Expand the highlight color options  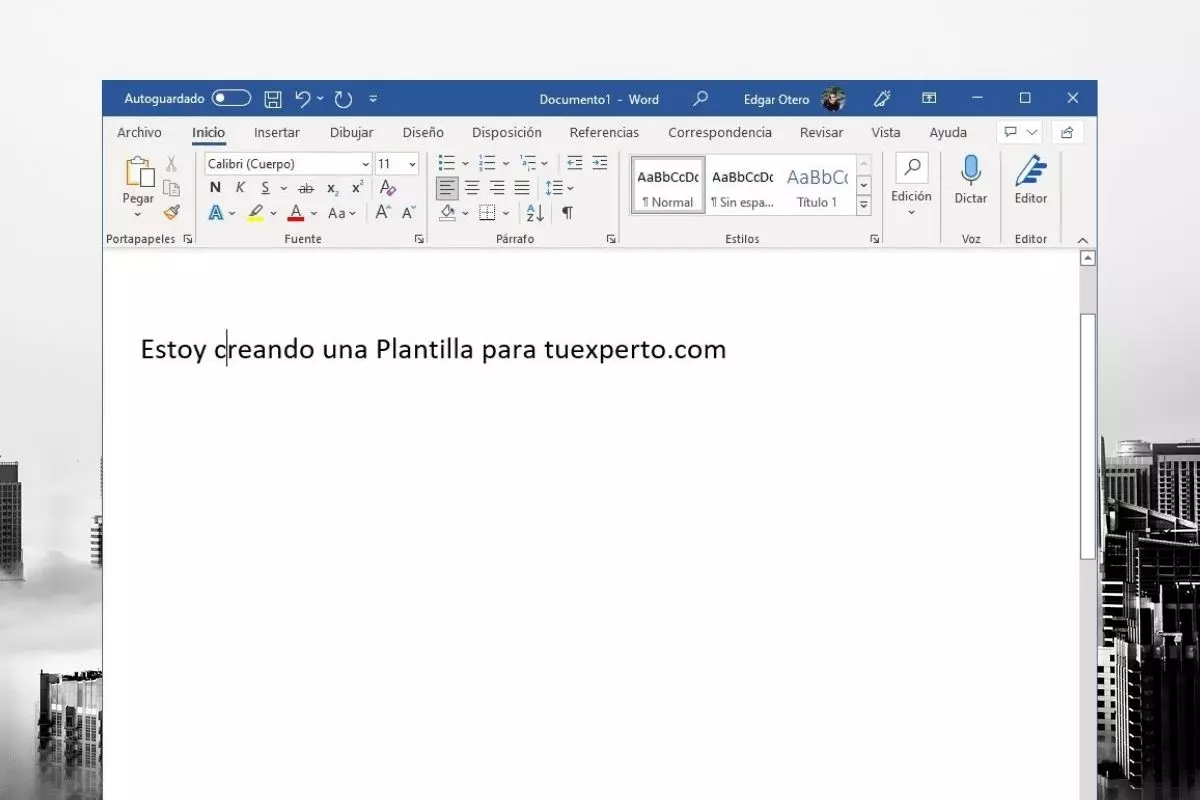(272, 213)
